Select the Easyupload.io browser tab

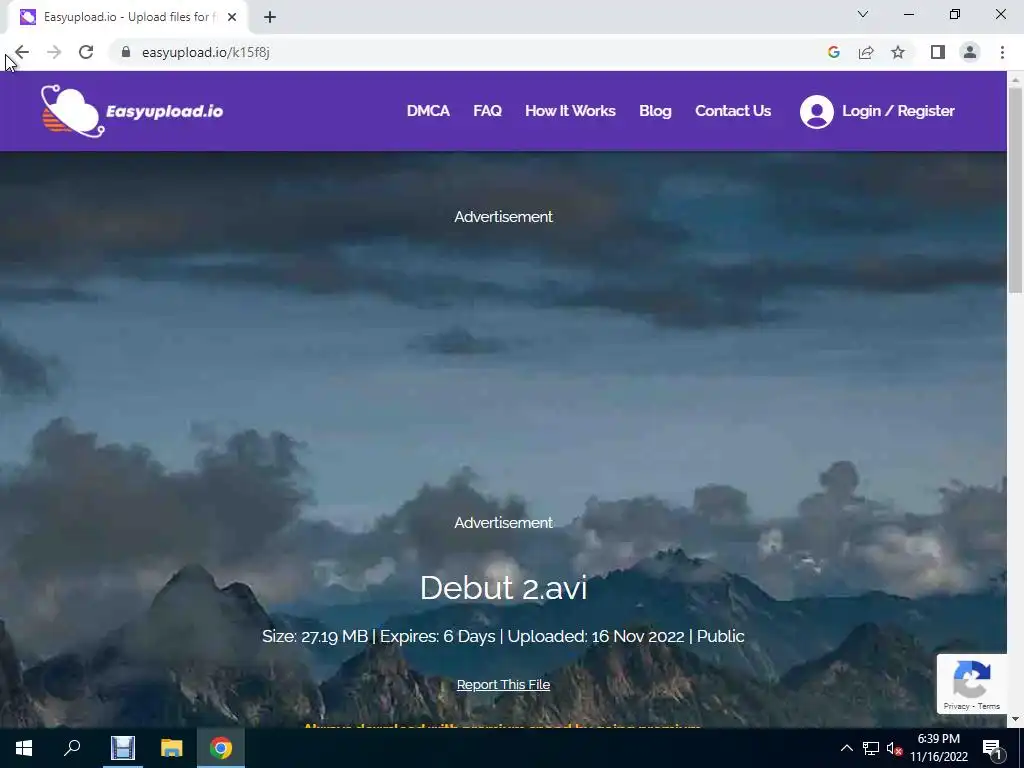click(x=127, y=17)
